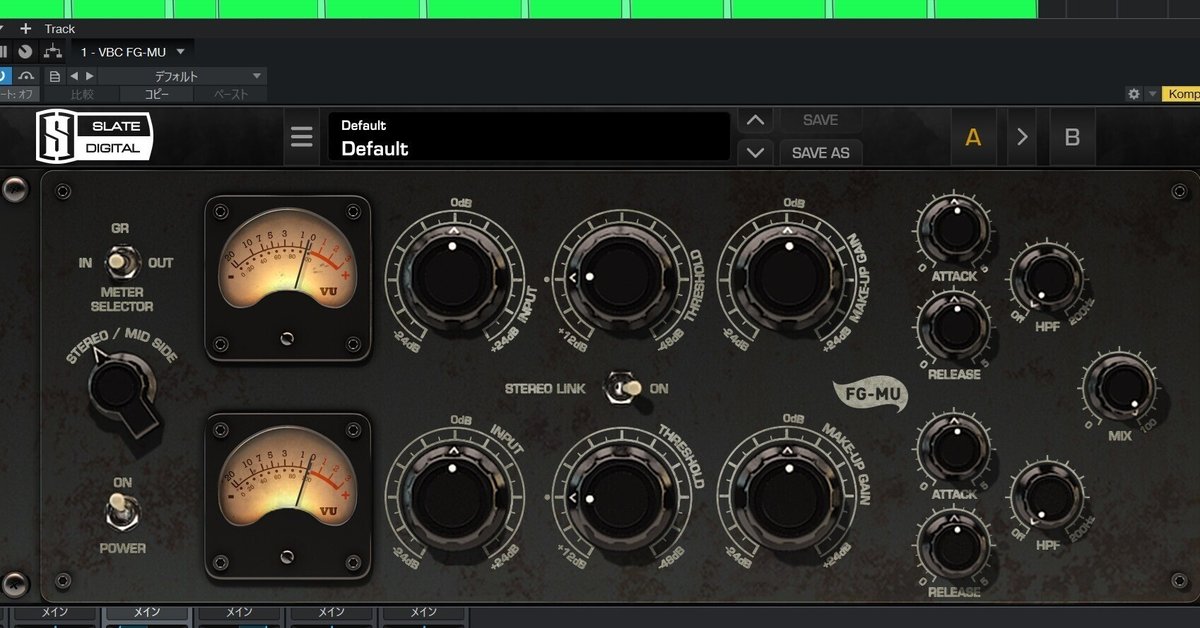Click the ペースト paste button

230,95
